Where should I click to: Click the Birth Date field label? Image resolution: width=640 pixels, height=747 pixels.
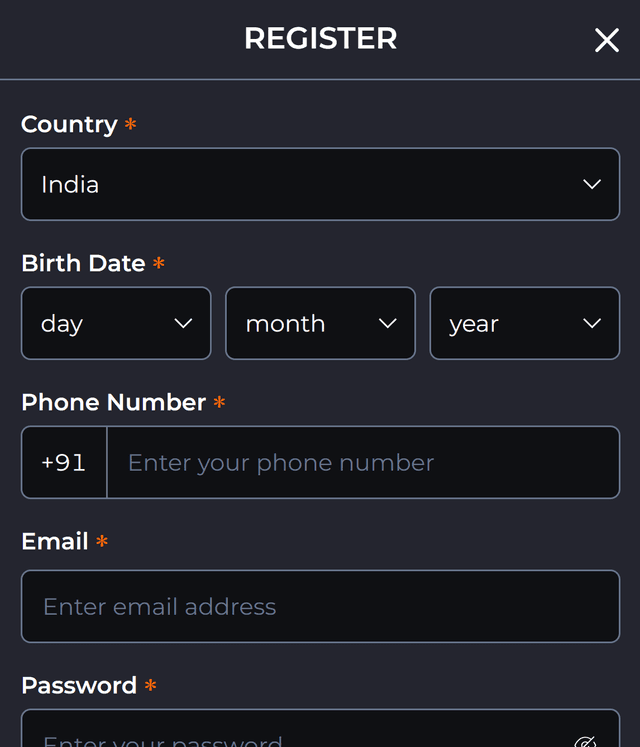pyautogui.click(x=83, y=263)
